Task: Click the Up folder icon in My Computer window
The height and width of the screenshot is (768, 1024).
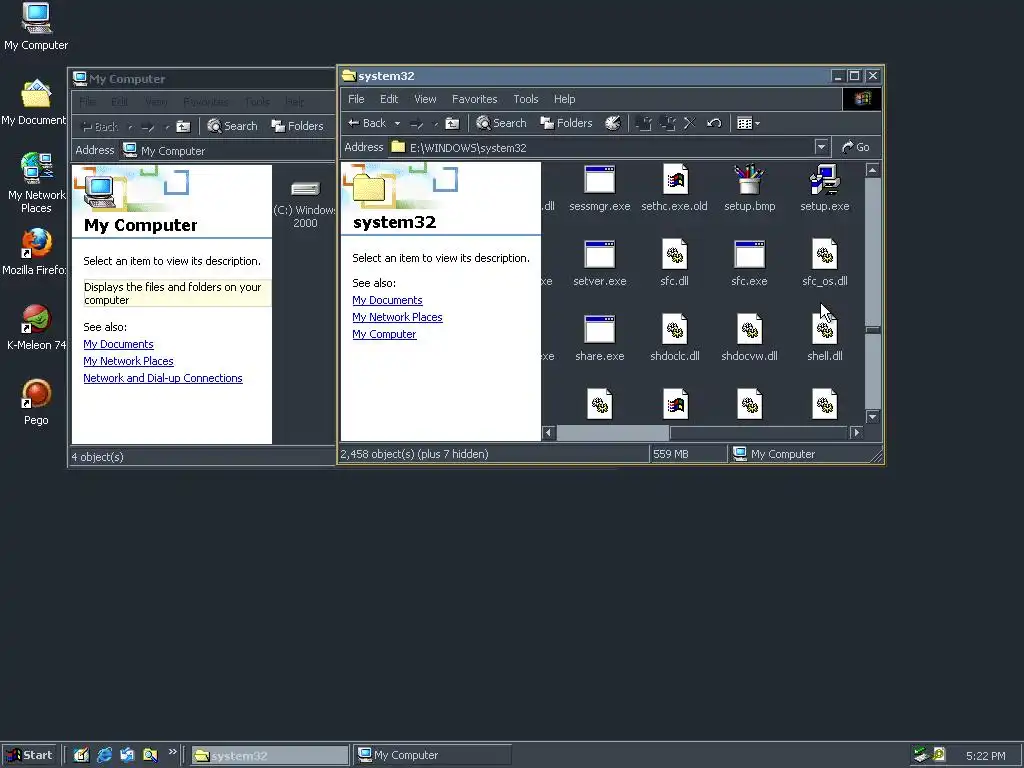Action: pyautogui.click(x=184, y=127)
